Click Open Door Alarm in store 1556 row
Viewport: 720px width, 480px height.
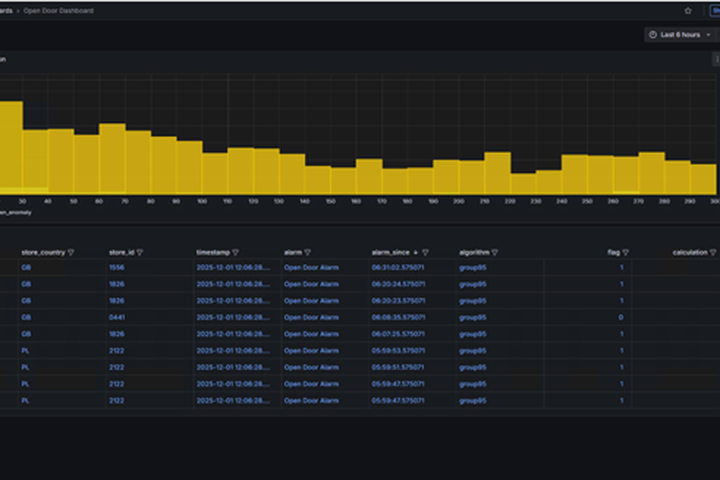click(x=311, y=267)
